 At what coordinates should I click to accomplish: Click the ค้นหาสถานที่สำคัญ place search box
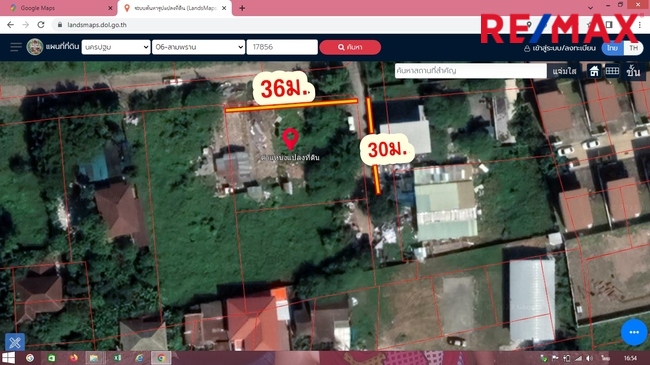click(471, 71)
